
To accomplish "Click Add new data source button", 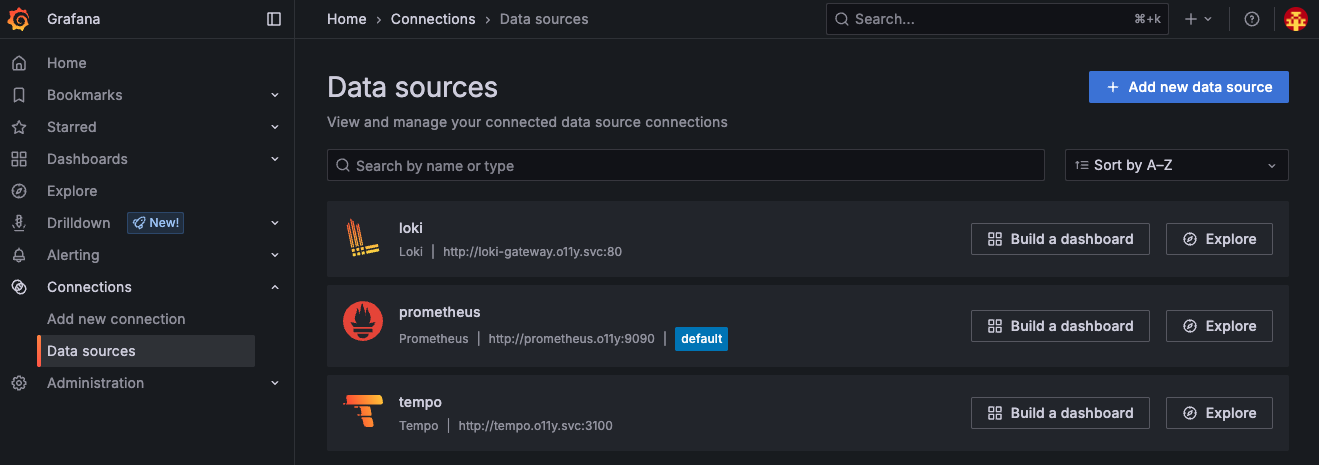I will click(1189, 87).
